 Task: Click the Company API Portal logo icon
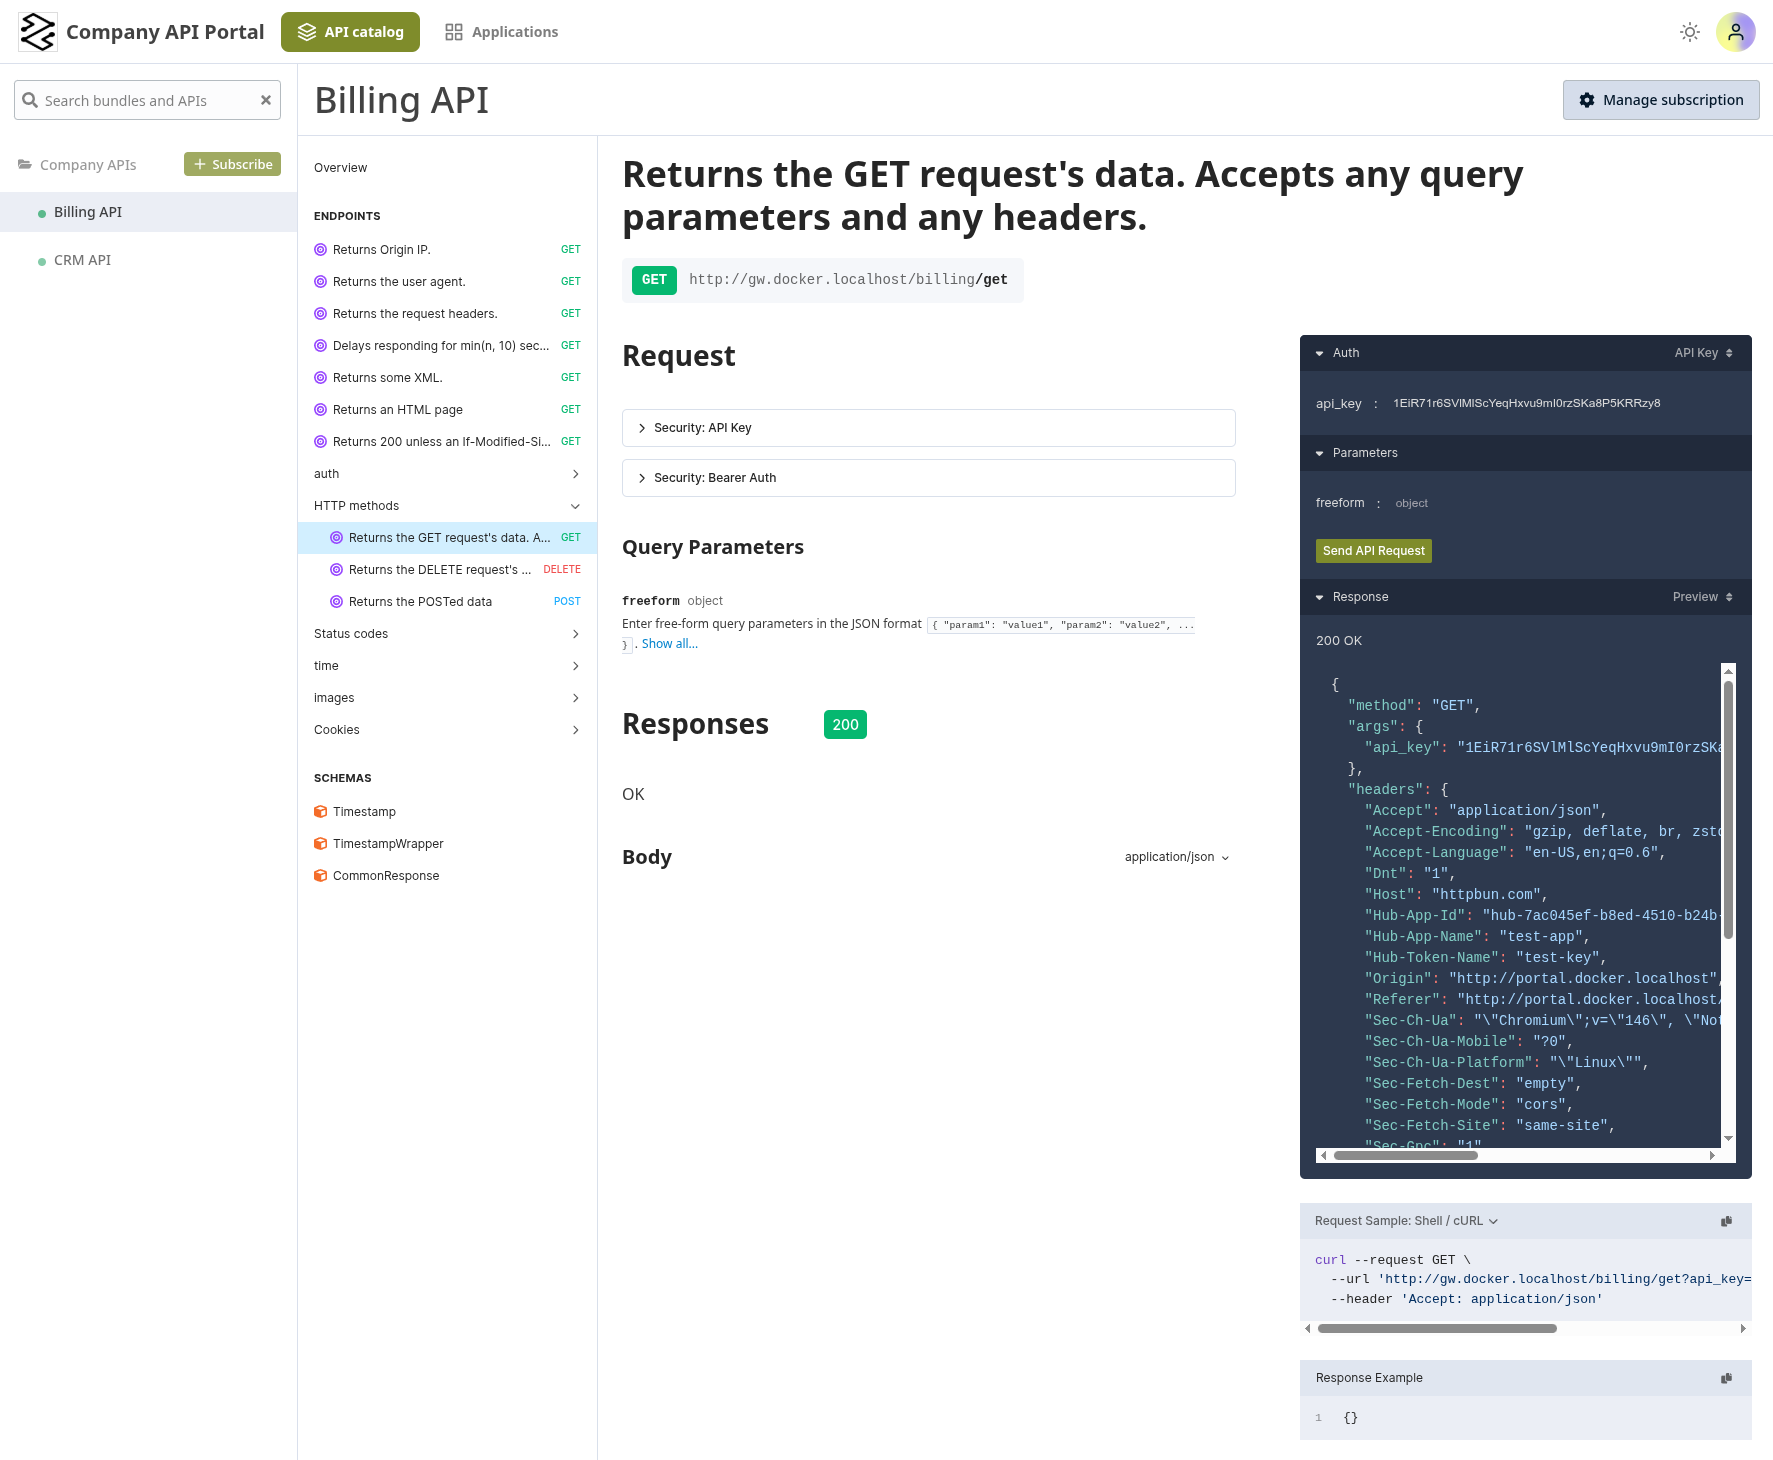tap(37, 31)
